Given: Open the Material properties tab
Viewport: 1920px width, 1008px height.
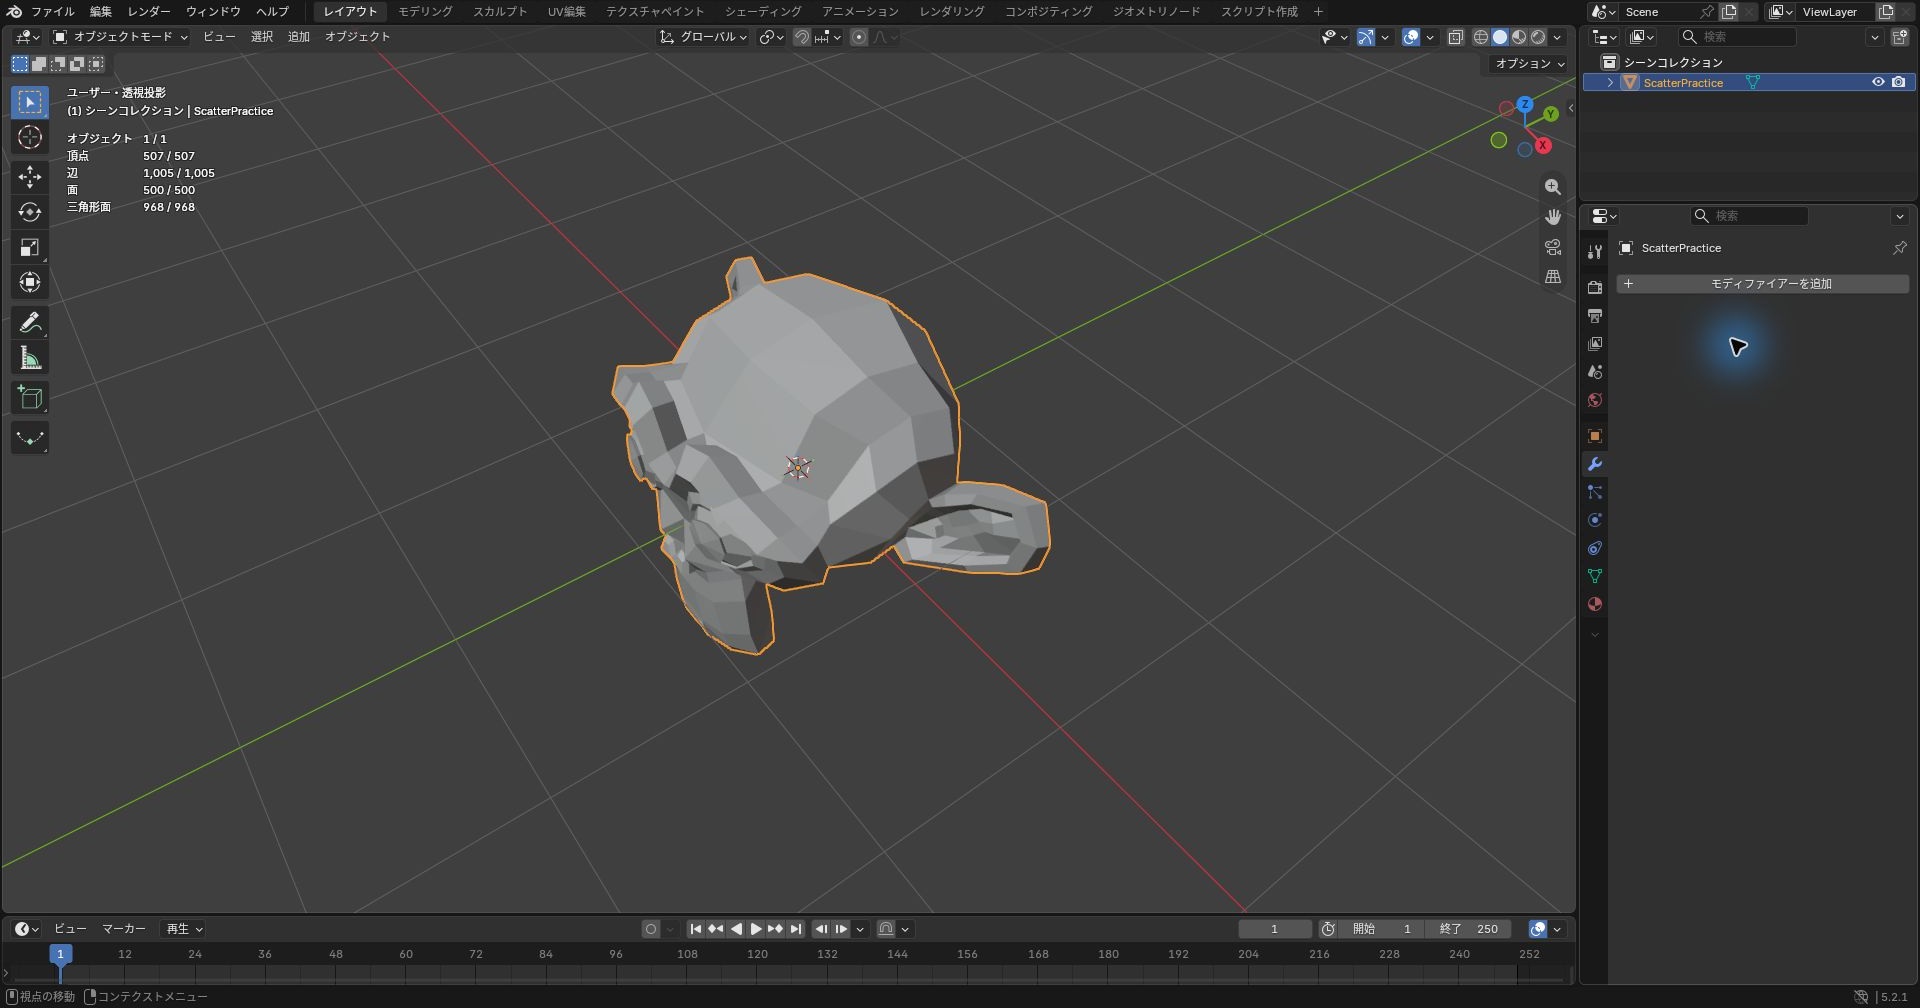Looking at the screenshot, I should (1595, 604).
